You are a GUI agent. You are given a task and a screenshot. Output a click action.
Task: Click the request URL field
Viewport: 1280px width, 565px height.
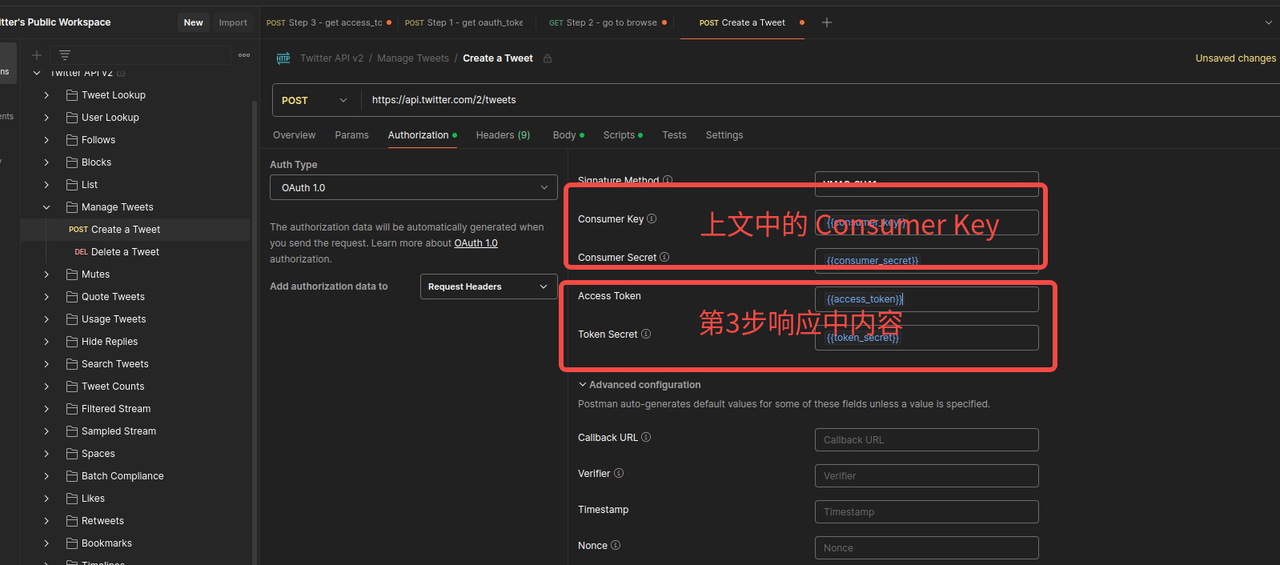820,100
